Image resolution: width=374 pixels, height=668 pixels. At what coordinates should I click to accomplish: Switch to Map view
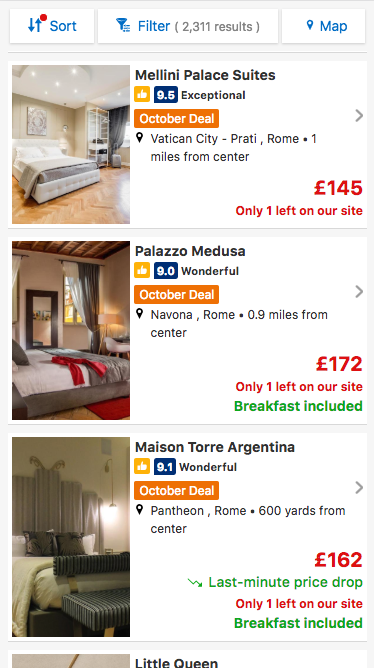point(323,26)
